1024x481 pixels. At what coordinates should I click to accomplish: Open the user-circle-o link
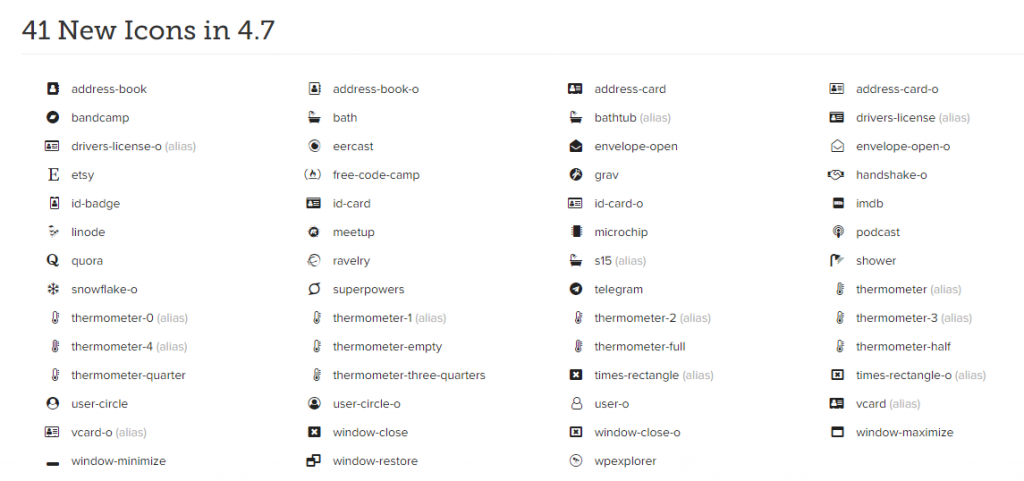pos(366,404)
